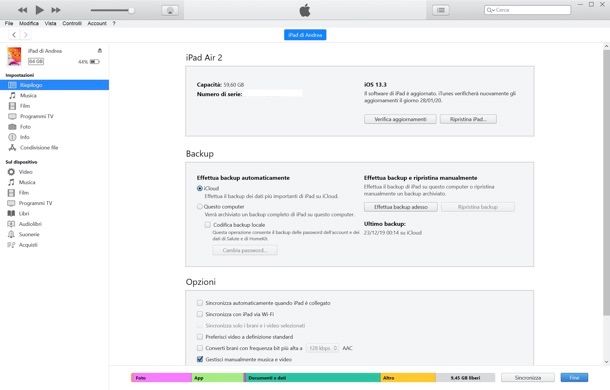Viewport: 610px width, 390px height.
Task: Click the fast-forward playback button
Action: click(56, 10)
